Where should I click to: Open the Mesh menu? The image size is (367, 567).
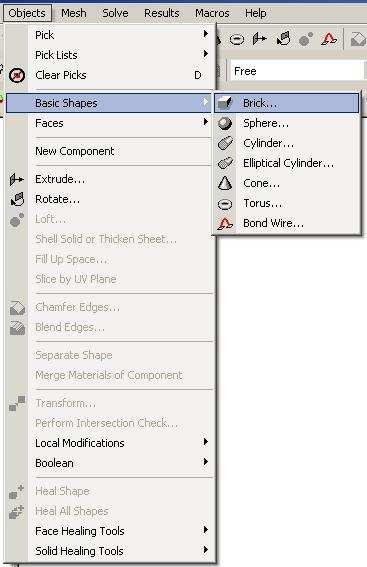coord(74,13)
